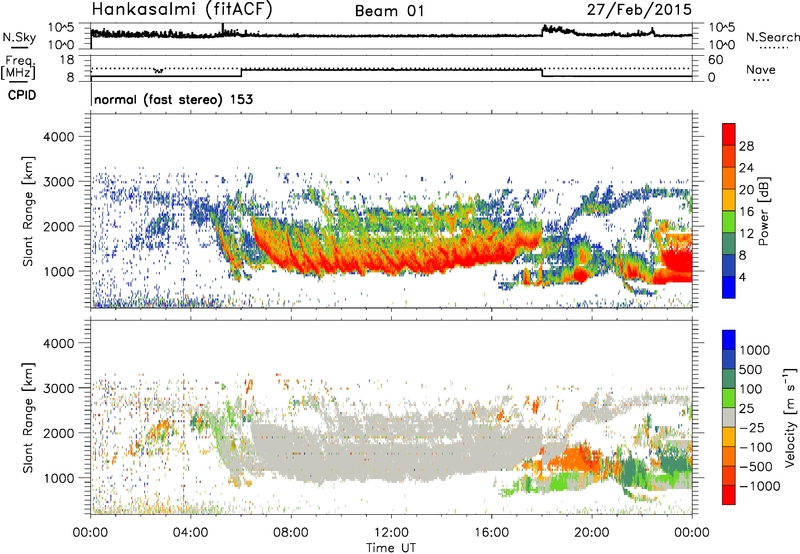Click the "12:00" time tick label
This screenshot has height=554, width=800.
(391, 533)
